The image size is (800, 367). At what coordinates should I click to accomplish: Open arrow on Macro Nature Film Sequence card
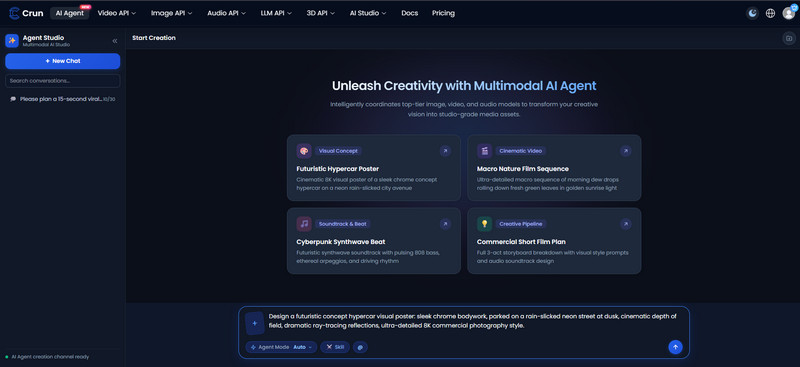(626, 151)
